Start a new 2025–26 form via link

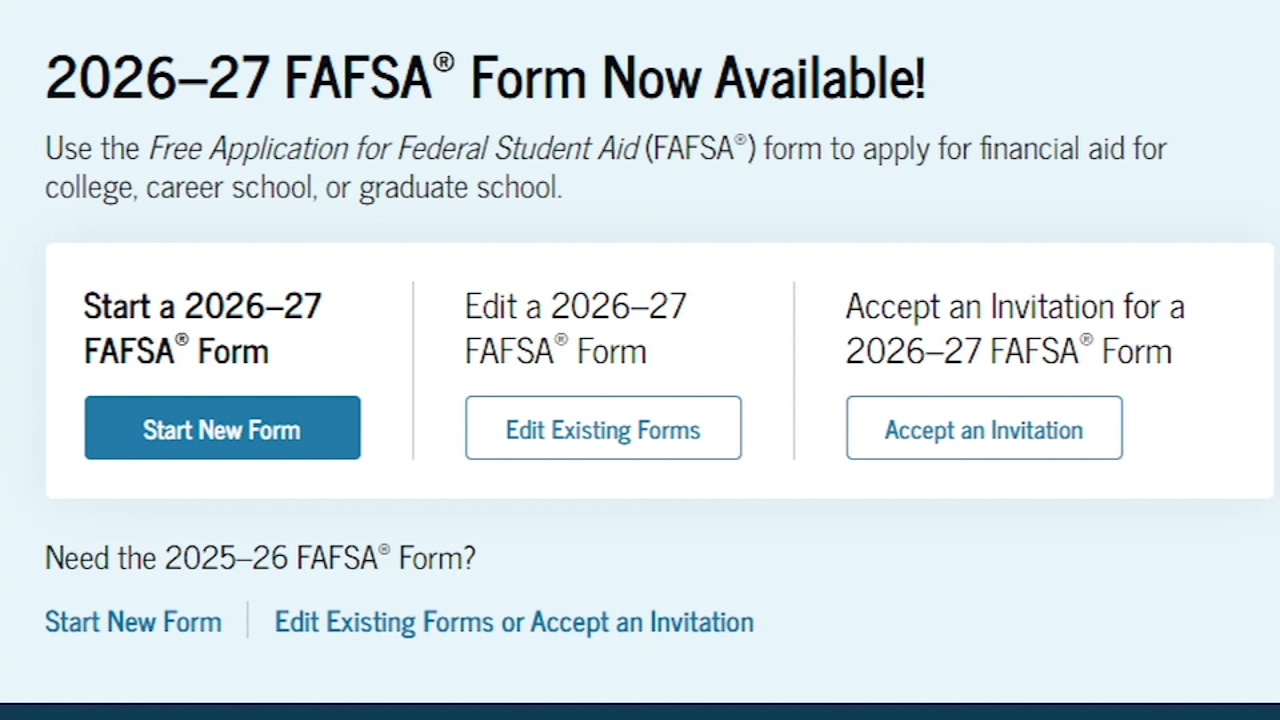[133, 622]
